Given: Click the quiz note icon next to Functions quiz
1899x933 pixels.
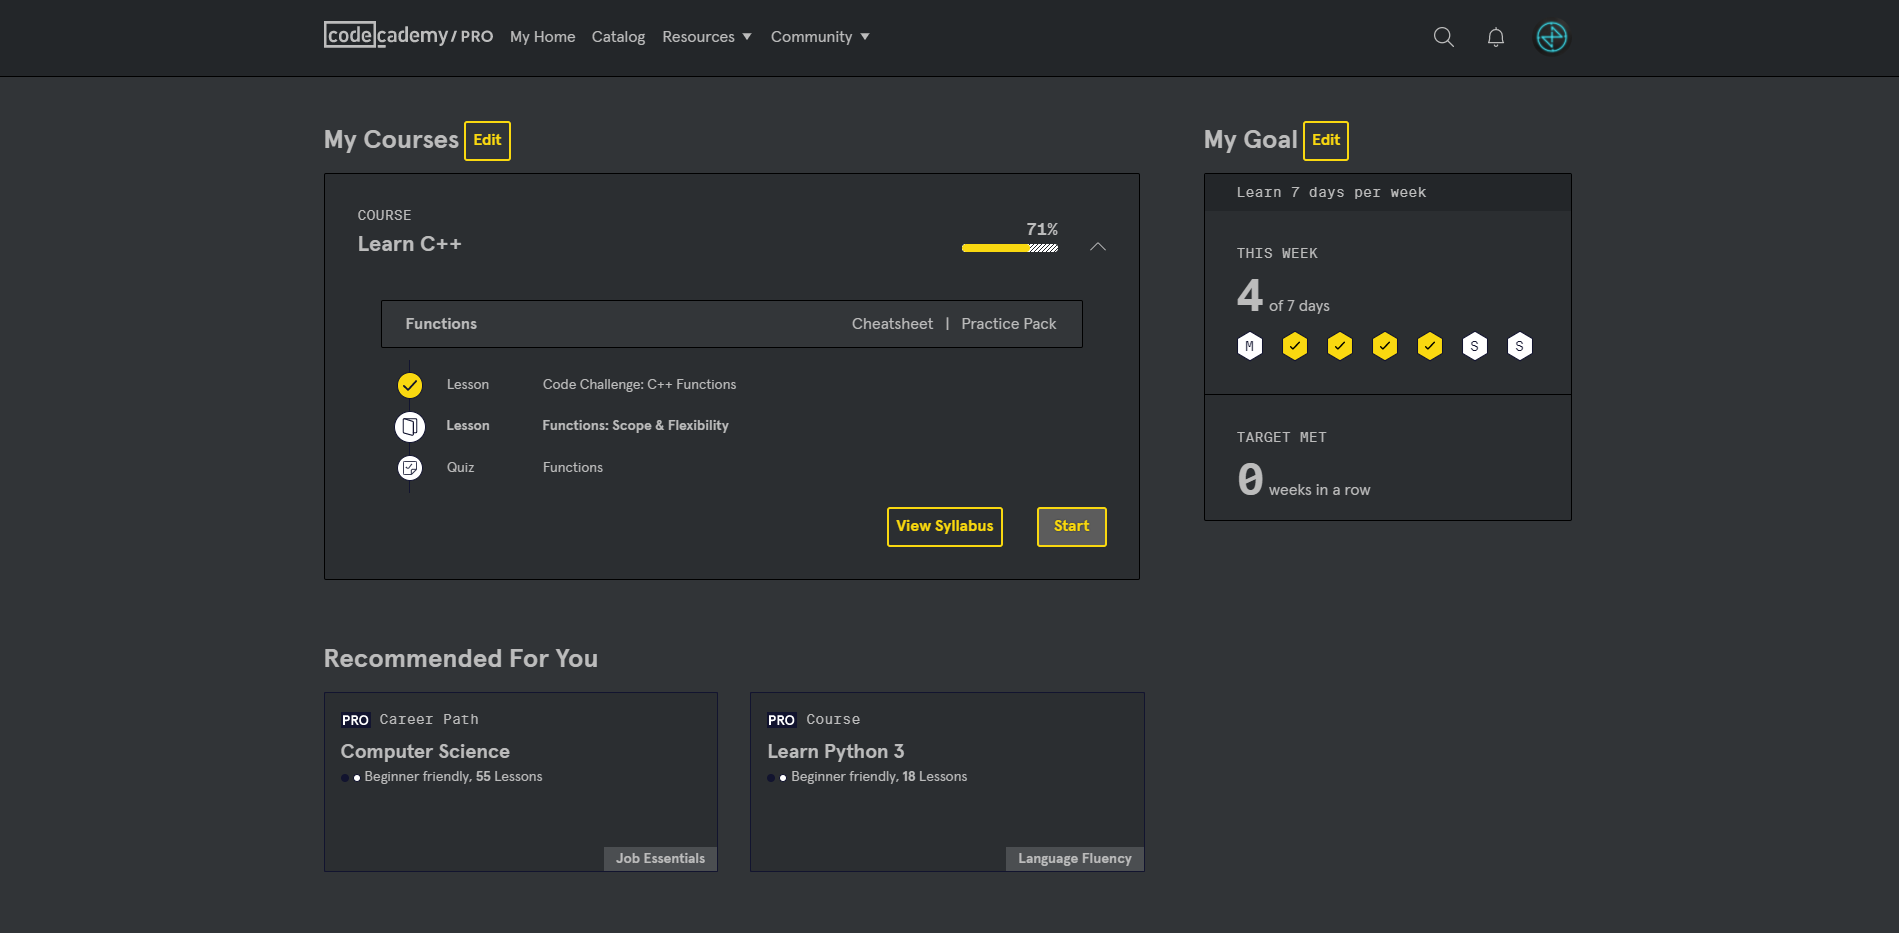Looking at the screenshot, I should 409,467.
